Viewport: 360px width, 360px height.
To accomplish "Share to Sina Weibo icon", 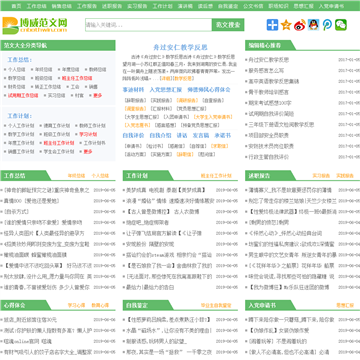I will (300, 25).
